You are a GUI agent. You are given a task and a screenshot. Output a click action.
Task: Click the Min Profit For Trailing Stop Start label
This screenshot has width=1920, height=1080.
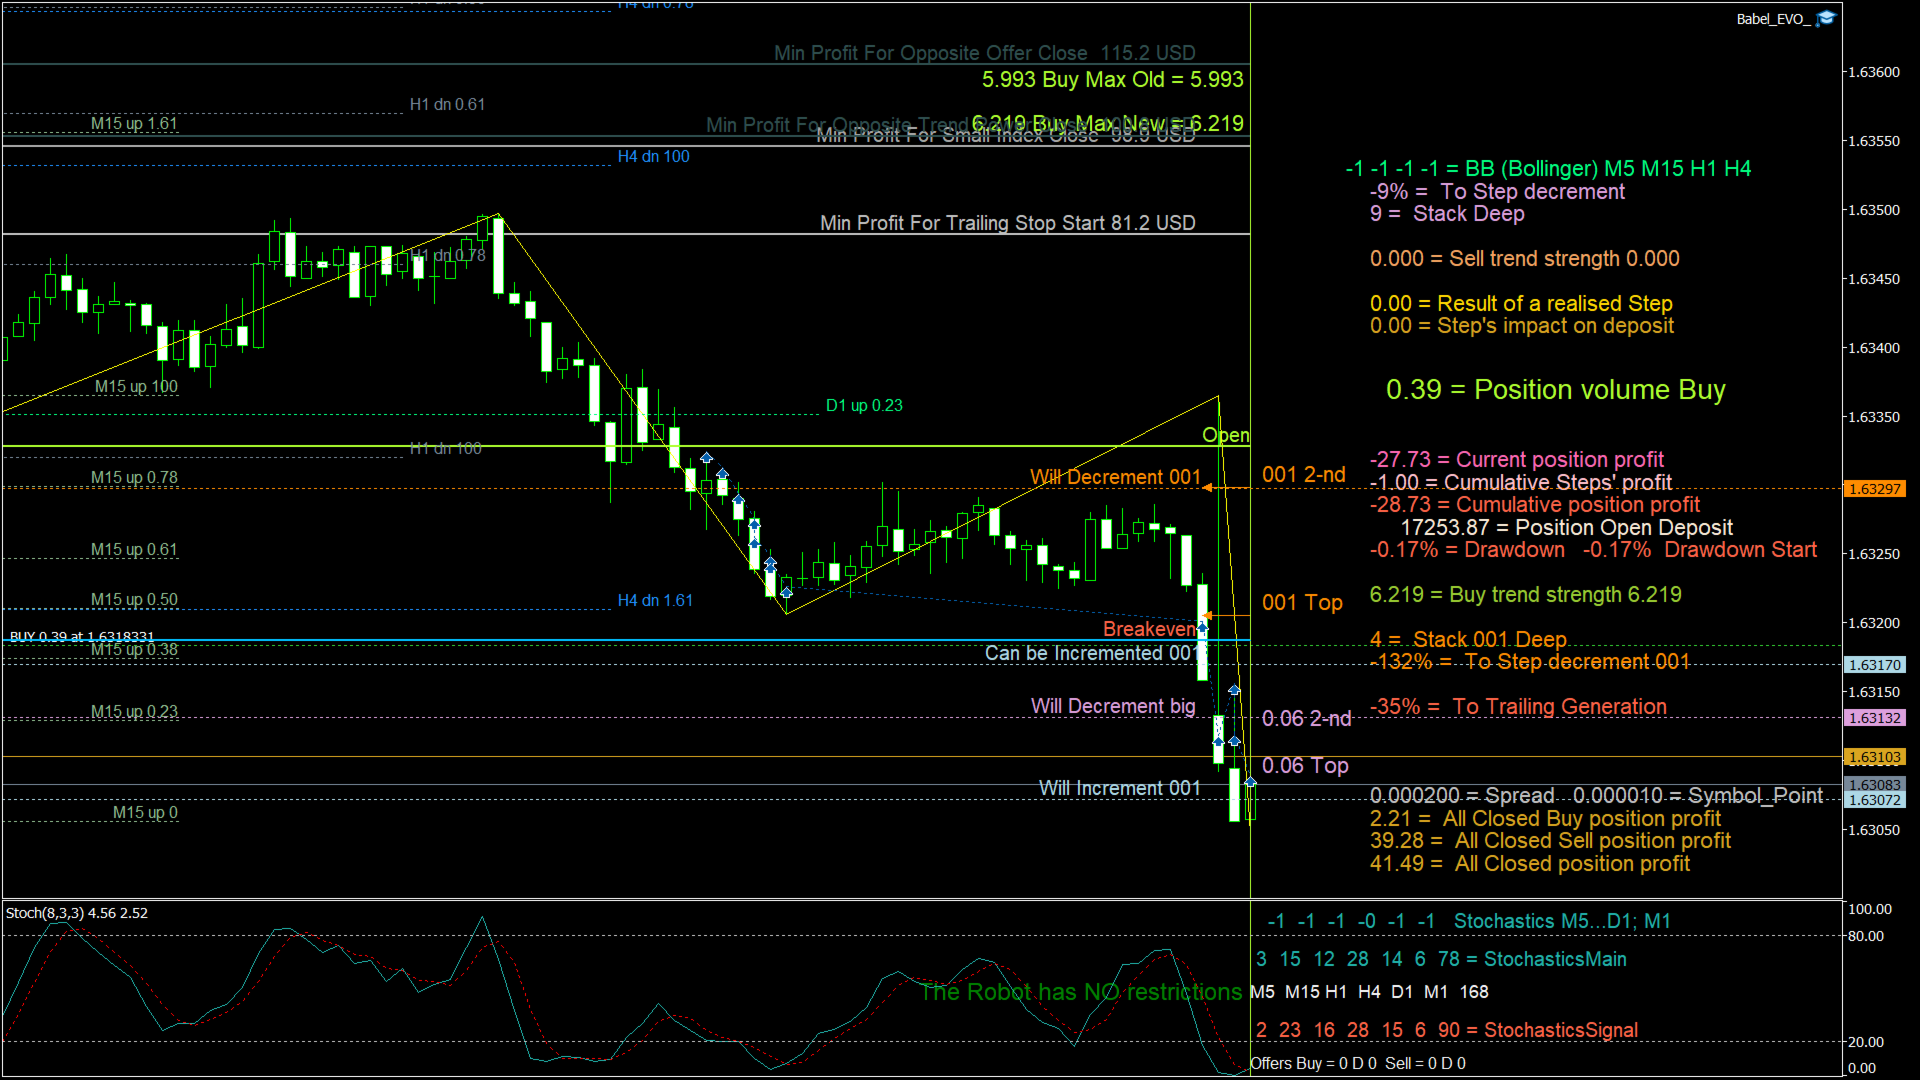(1008, 223)
